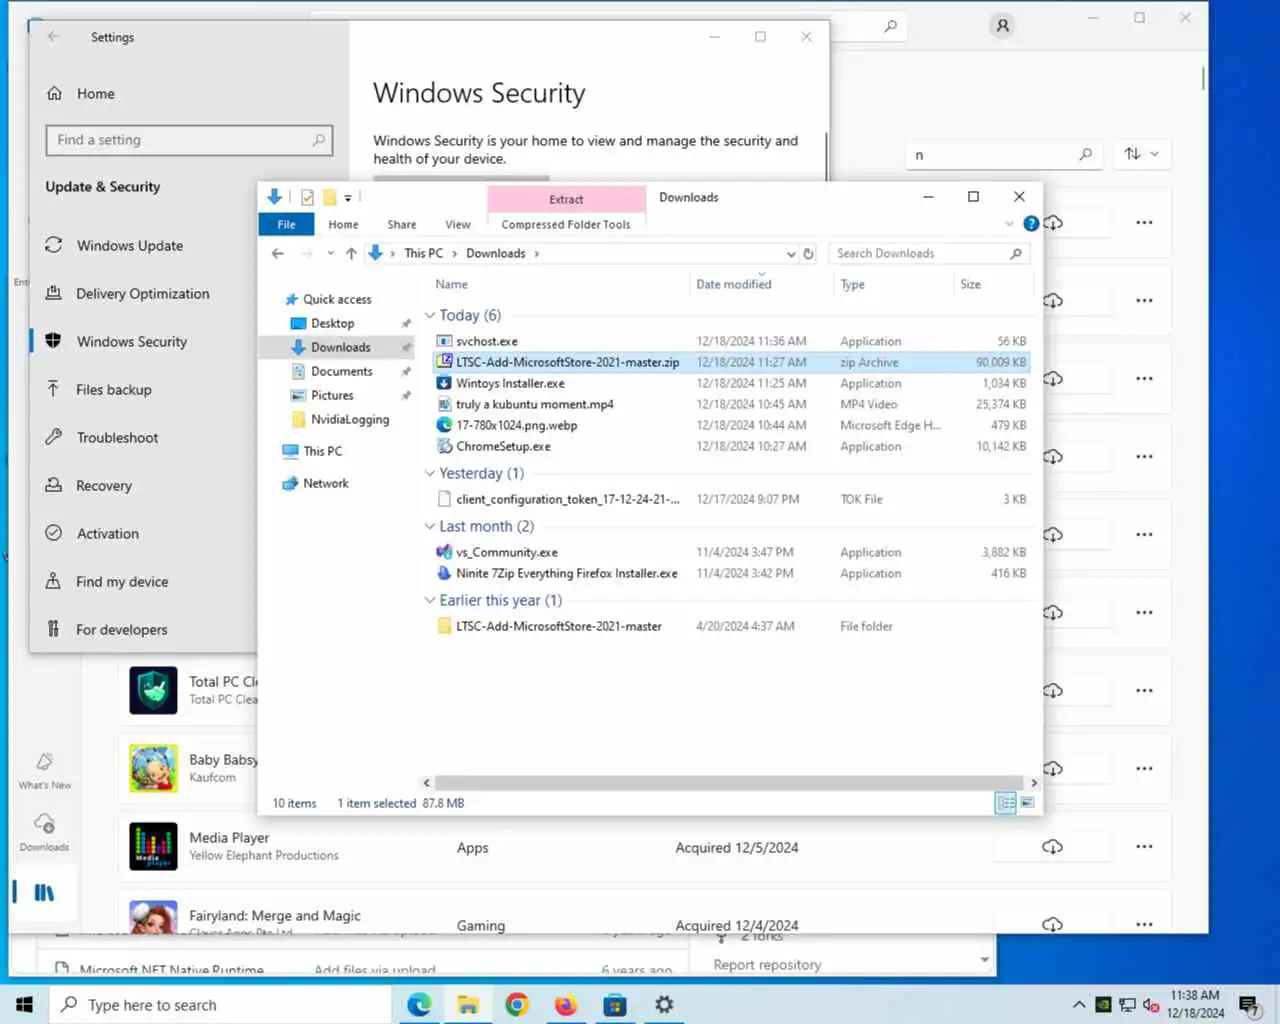Image resolution: width=1280 pixels, height=1024 pixels.
Task: Collapse the Yesterday group
Action: 430,473
